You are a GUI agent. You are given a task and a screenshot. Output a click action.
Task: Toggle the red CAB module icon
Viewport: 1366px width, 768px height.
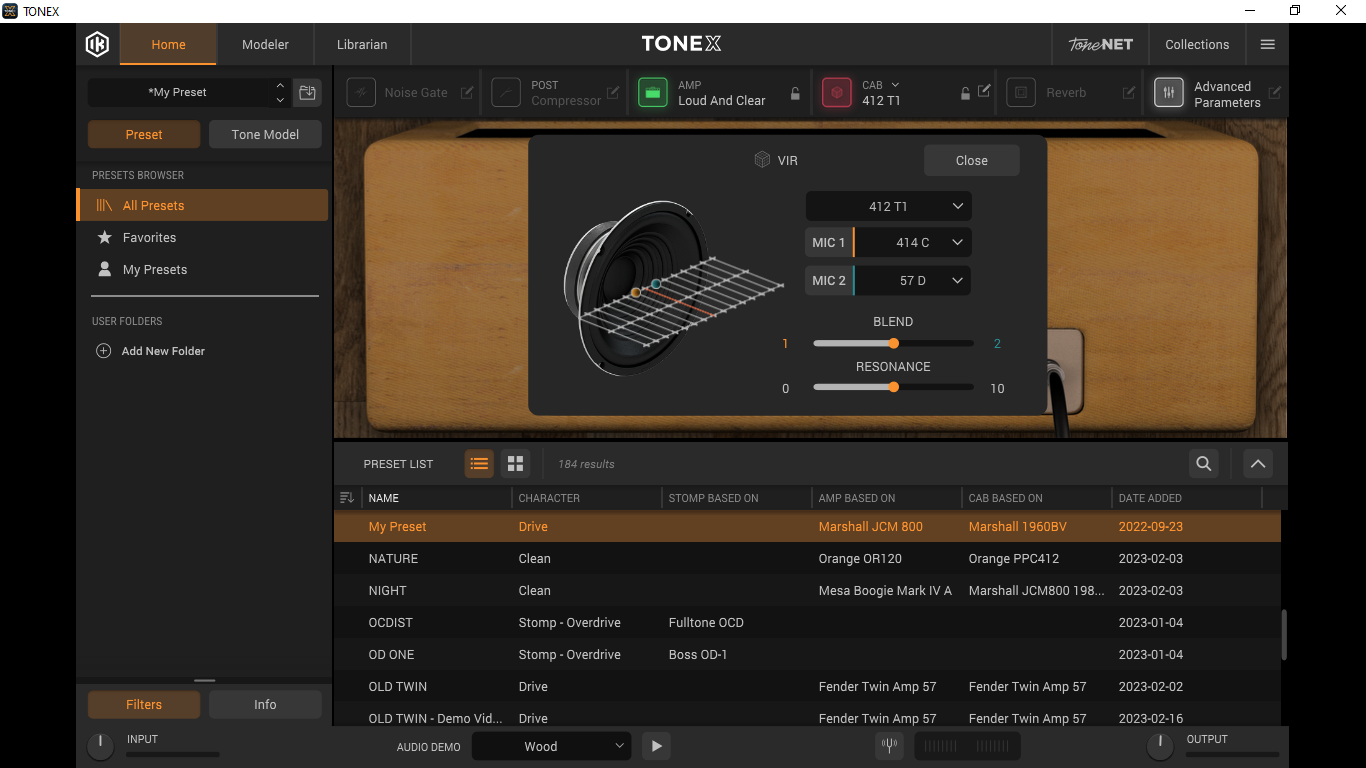[x=836, y=92]
